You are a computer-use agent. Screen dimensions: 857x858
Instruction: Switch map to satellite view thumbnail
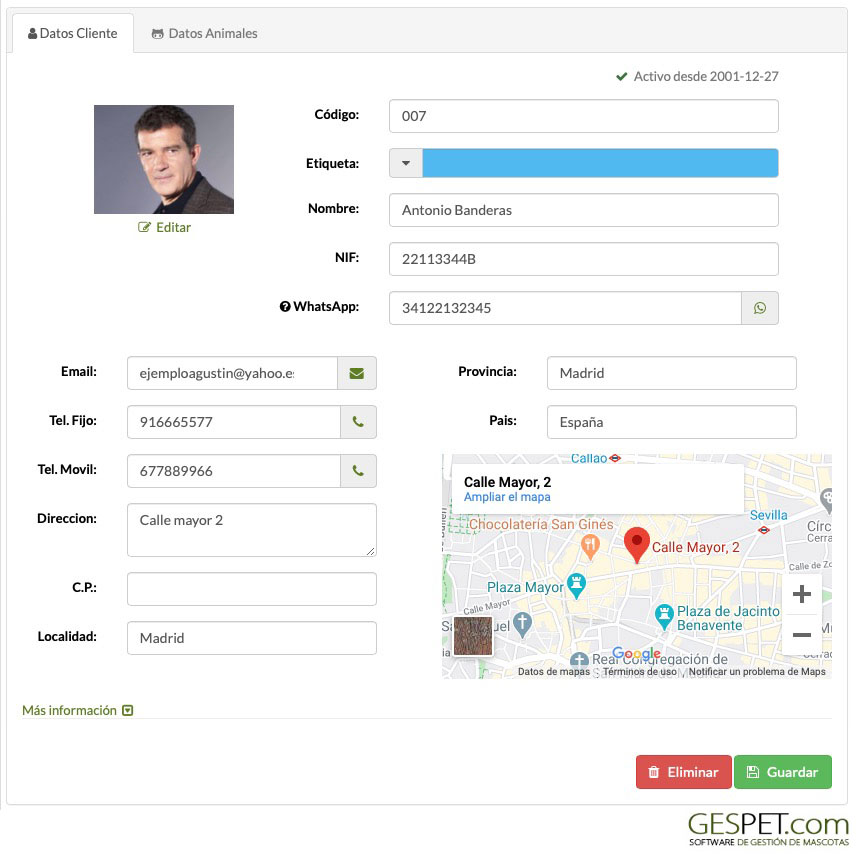point(473,635)
